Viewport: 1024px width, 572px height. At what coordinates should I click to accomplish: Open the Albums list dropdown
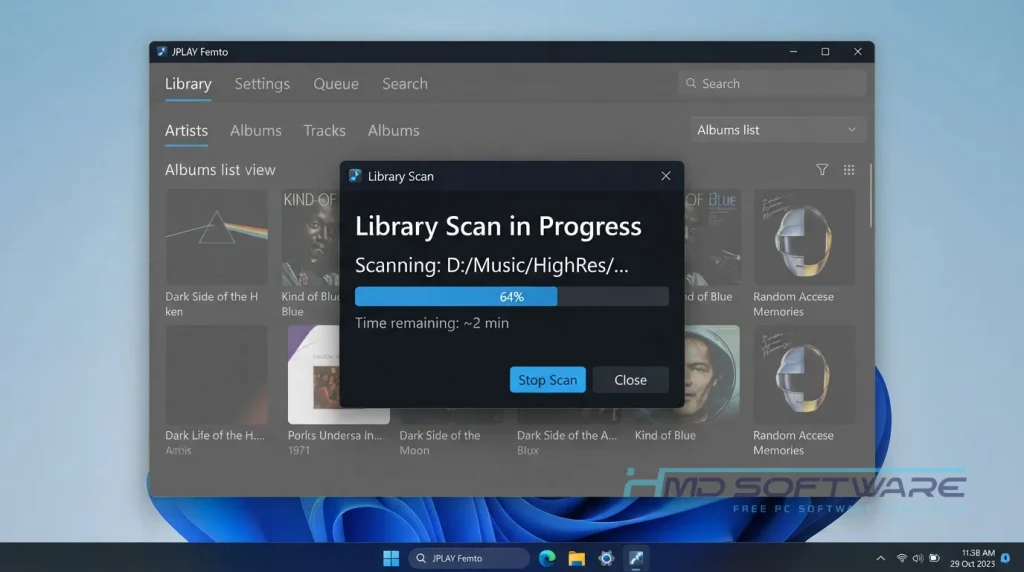click(777, 130)
